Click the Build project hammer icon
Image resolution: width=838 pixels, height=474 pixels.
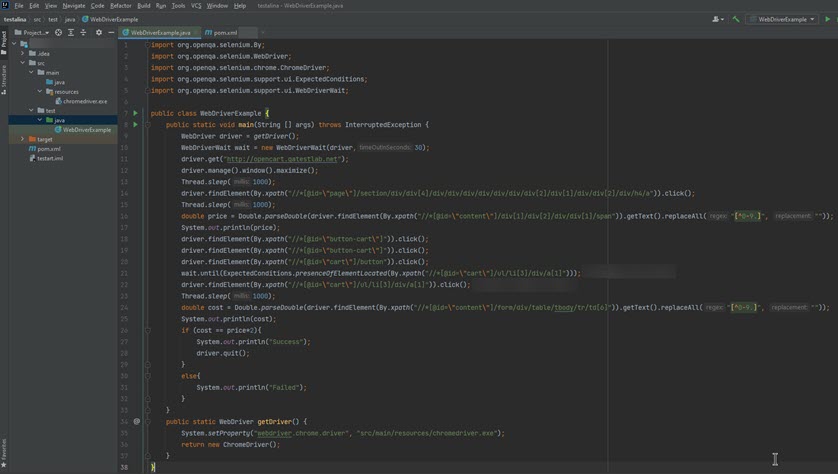point(736,19)
